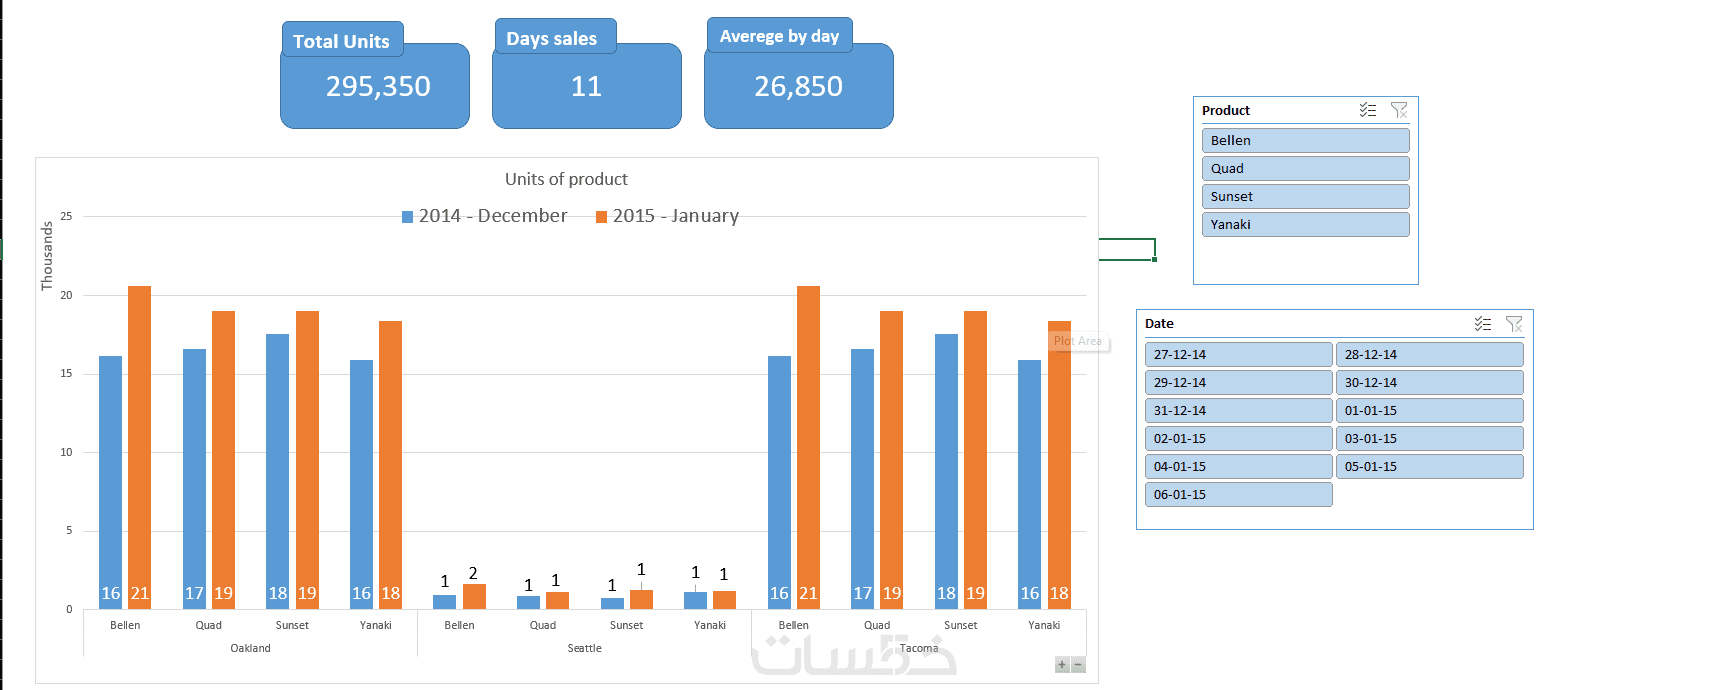Click the blue 2014 - December legend swatch
Viewport: 1710px width, 690px height.
tap(408, 217)
